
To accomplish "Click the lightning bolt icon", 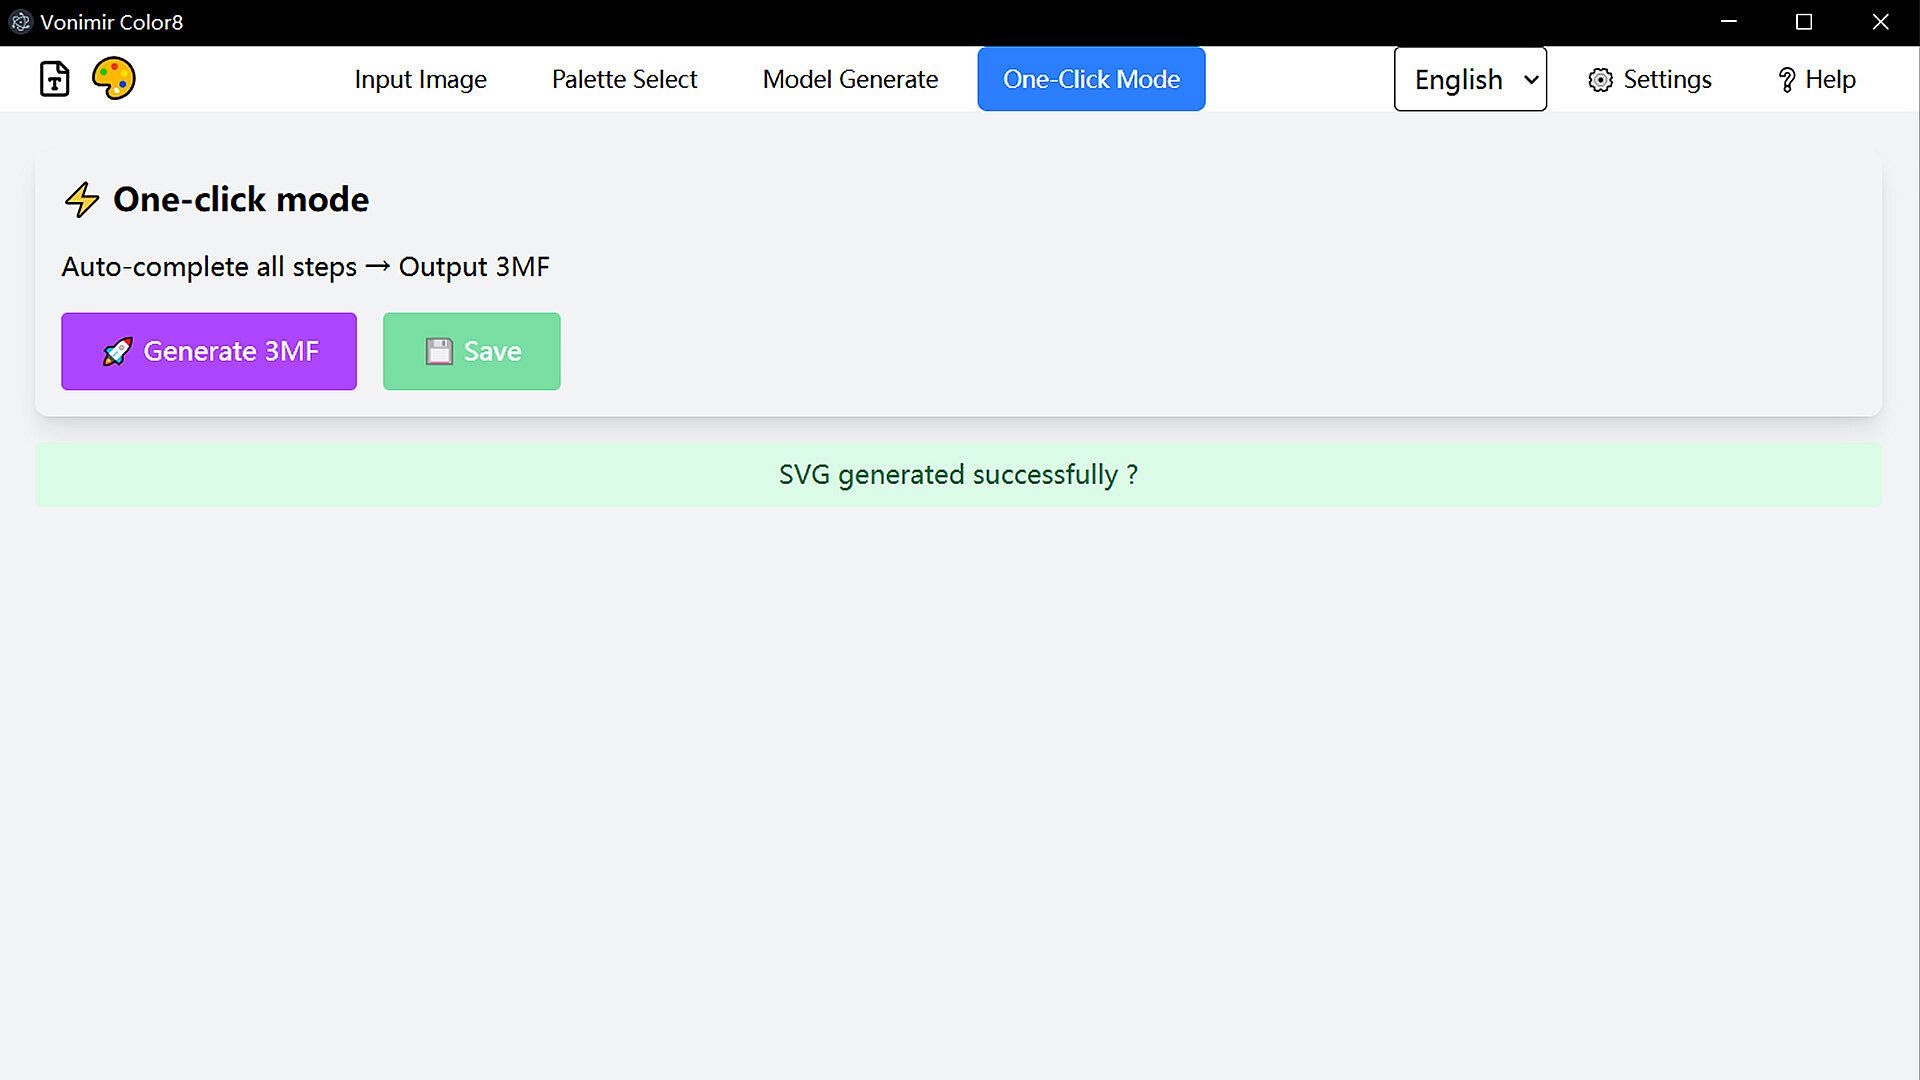I will click(x=82, y=200).
